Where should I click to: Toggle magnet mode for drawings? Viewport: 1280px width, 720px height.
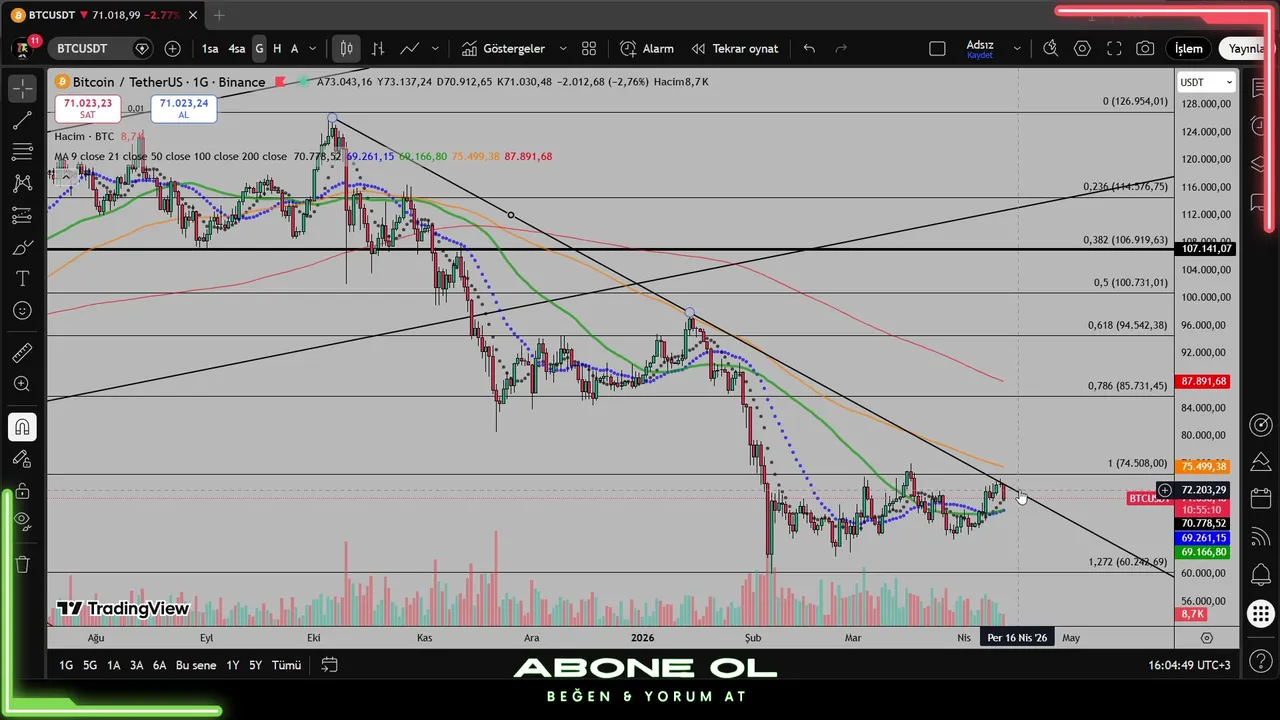[22, 427]
